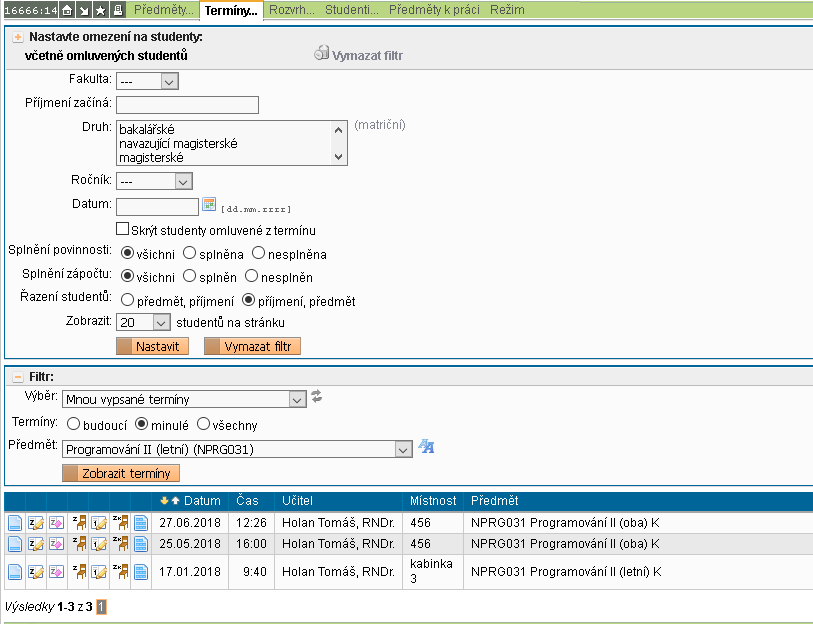Viewport: 813px width, 624px height.
Task: Click the Nastavit button
Action: pos(153,346)
